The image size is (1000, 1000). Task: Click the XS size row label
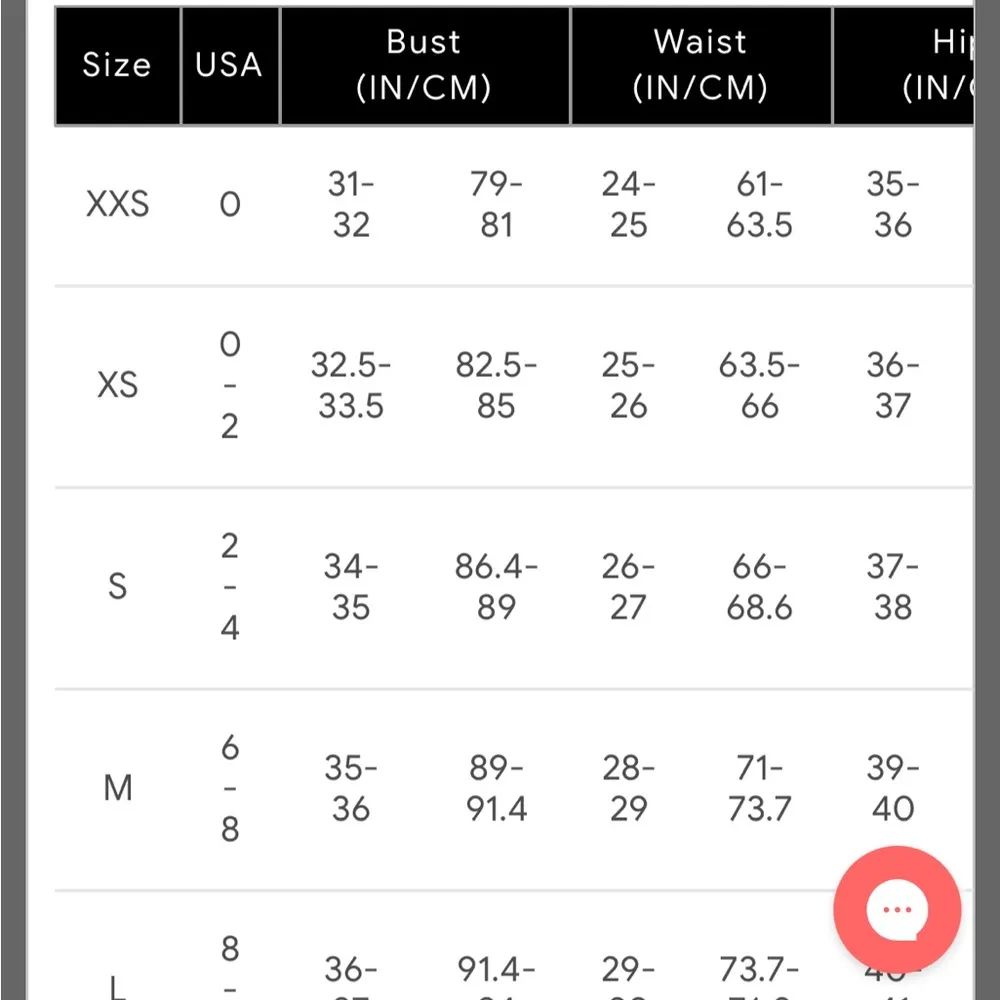click(117, 385)
